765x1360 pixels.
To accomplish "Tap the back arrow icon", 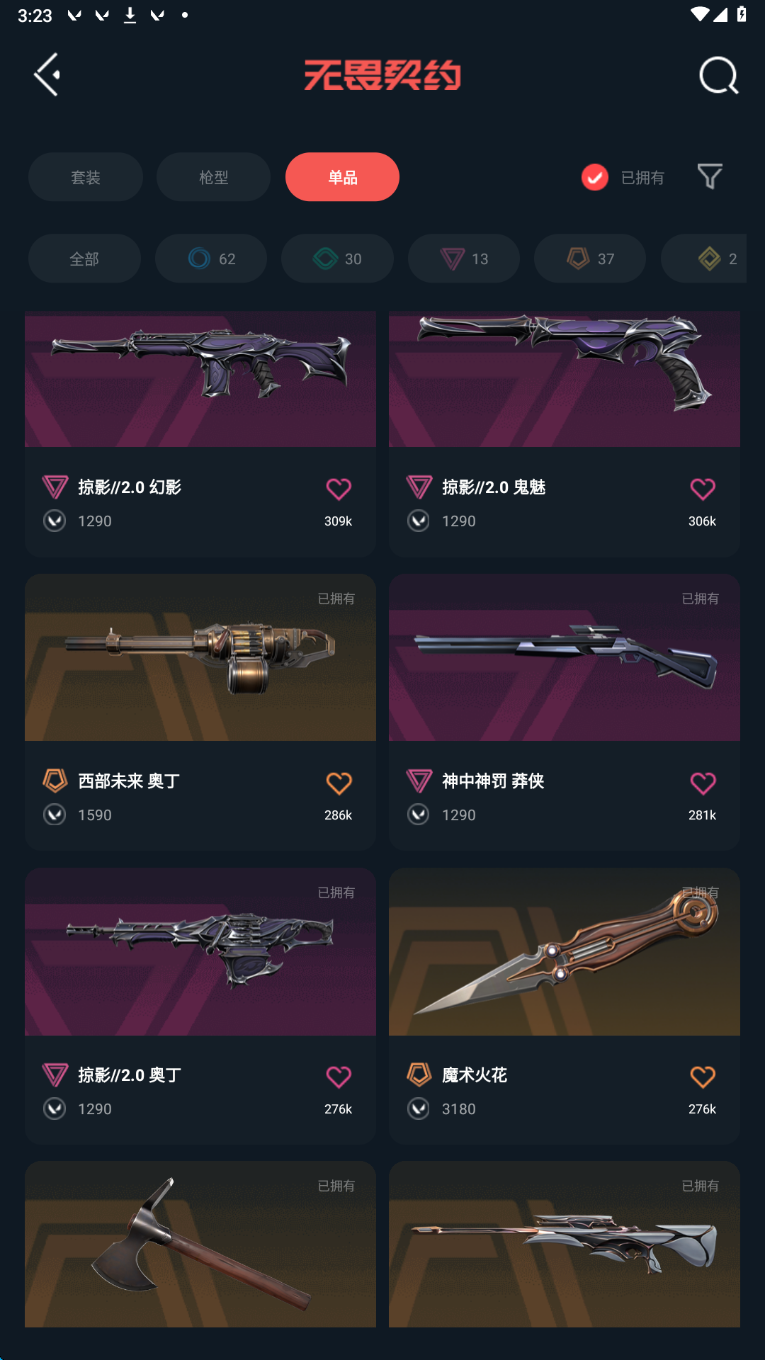I will pyautogui.click(x=47, y=75).
